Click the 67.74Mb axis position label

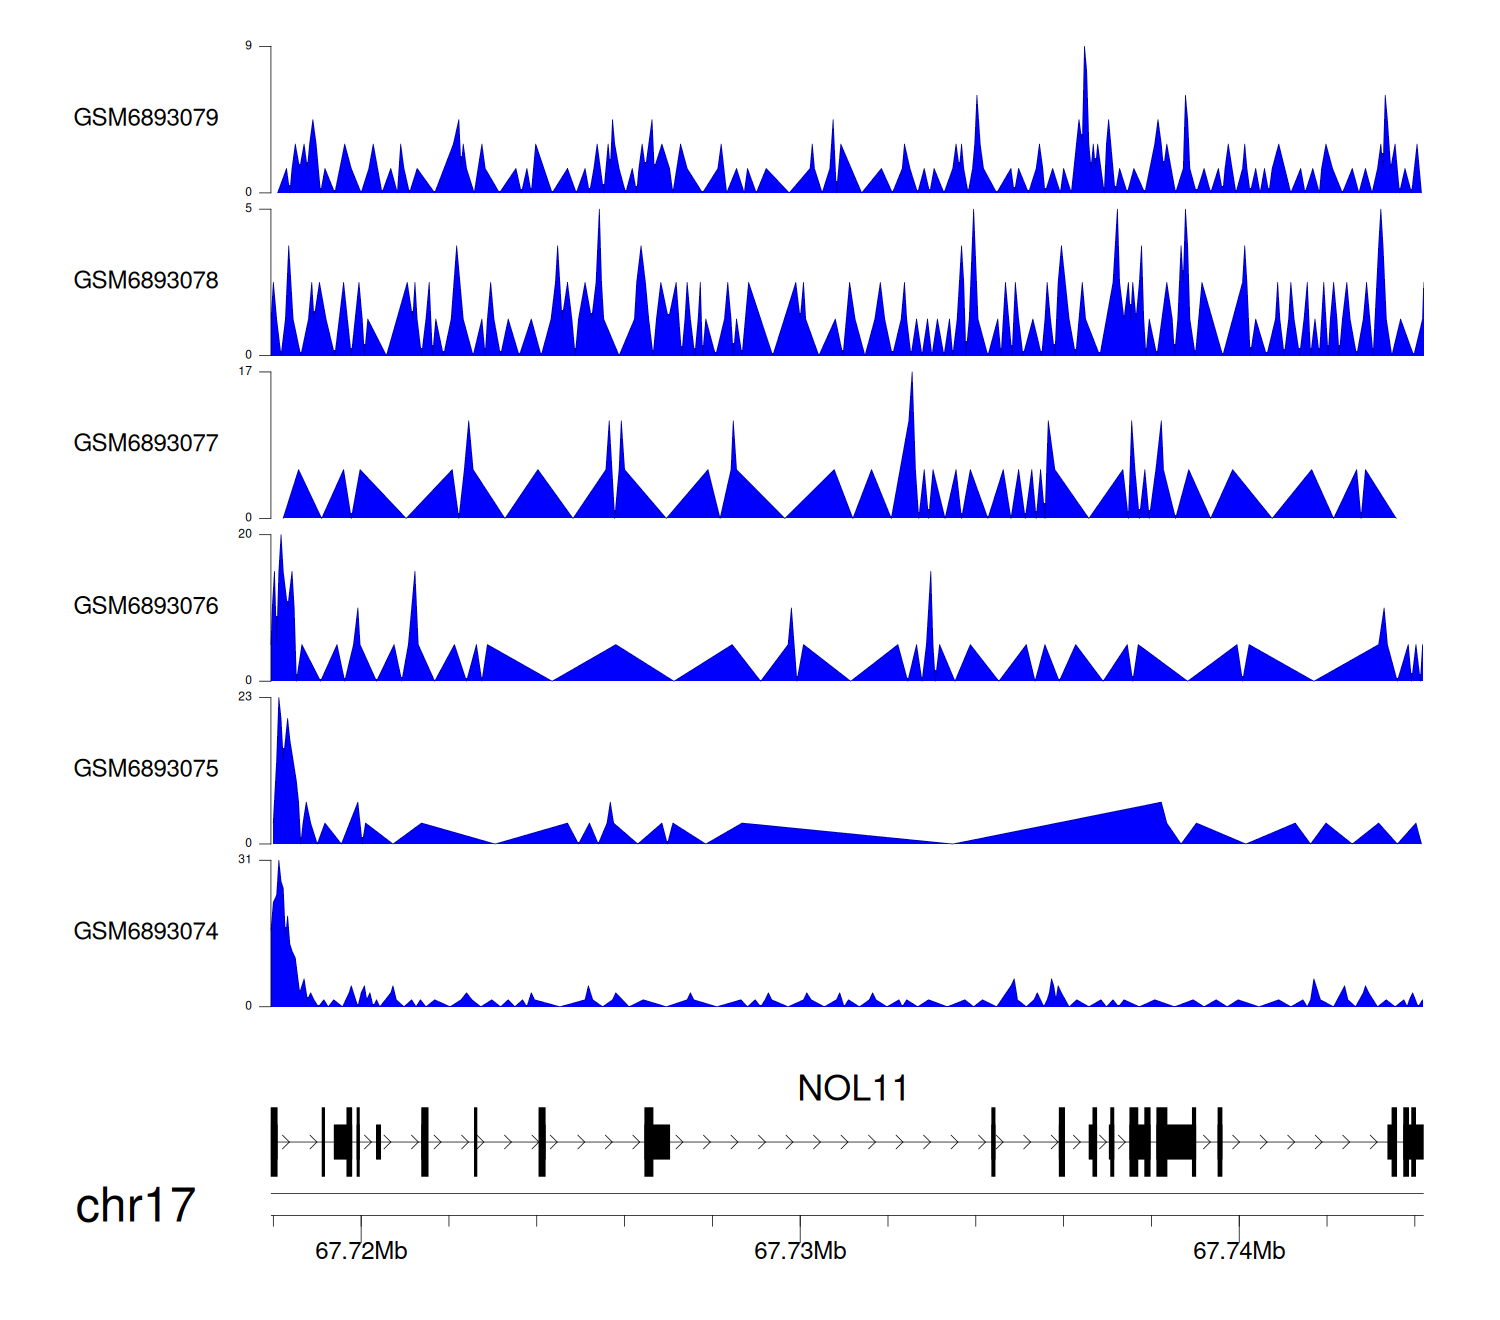[1239, 1251]
